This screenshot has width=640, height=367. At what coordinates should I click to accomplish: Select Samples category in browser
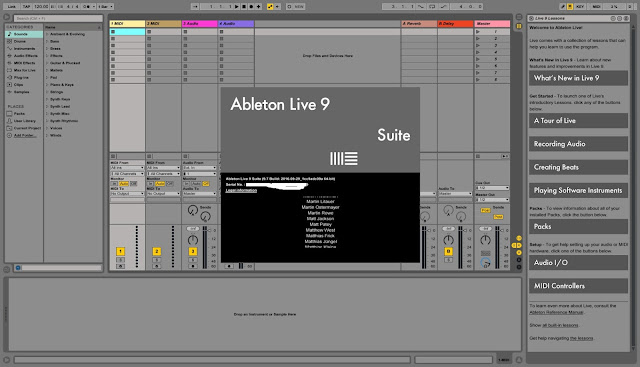24,92
